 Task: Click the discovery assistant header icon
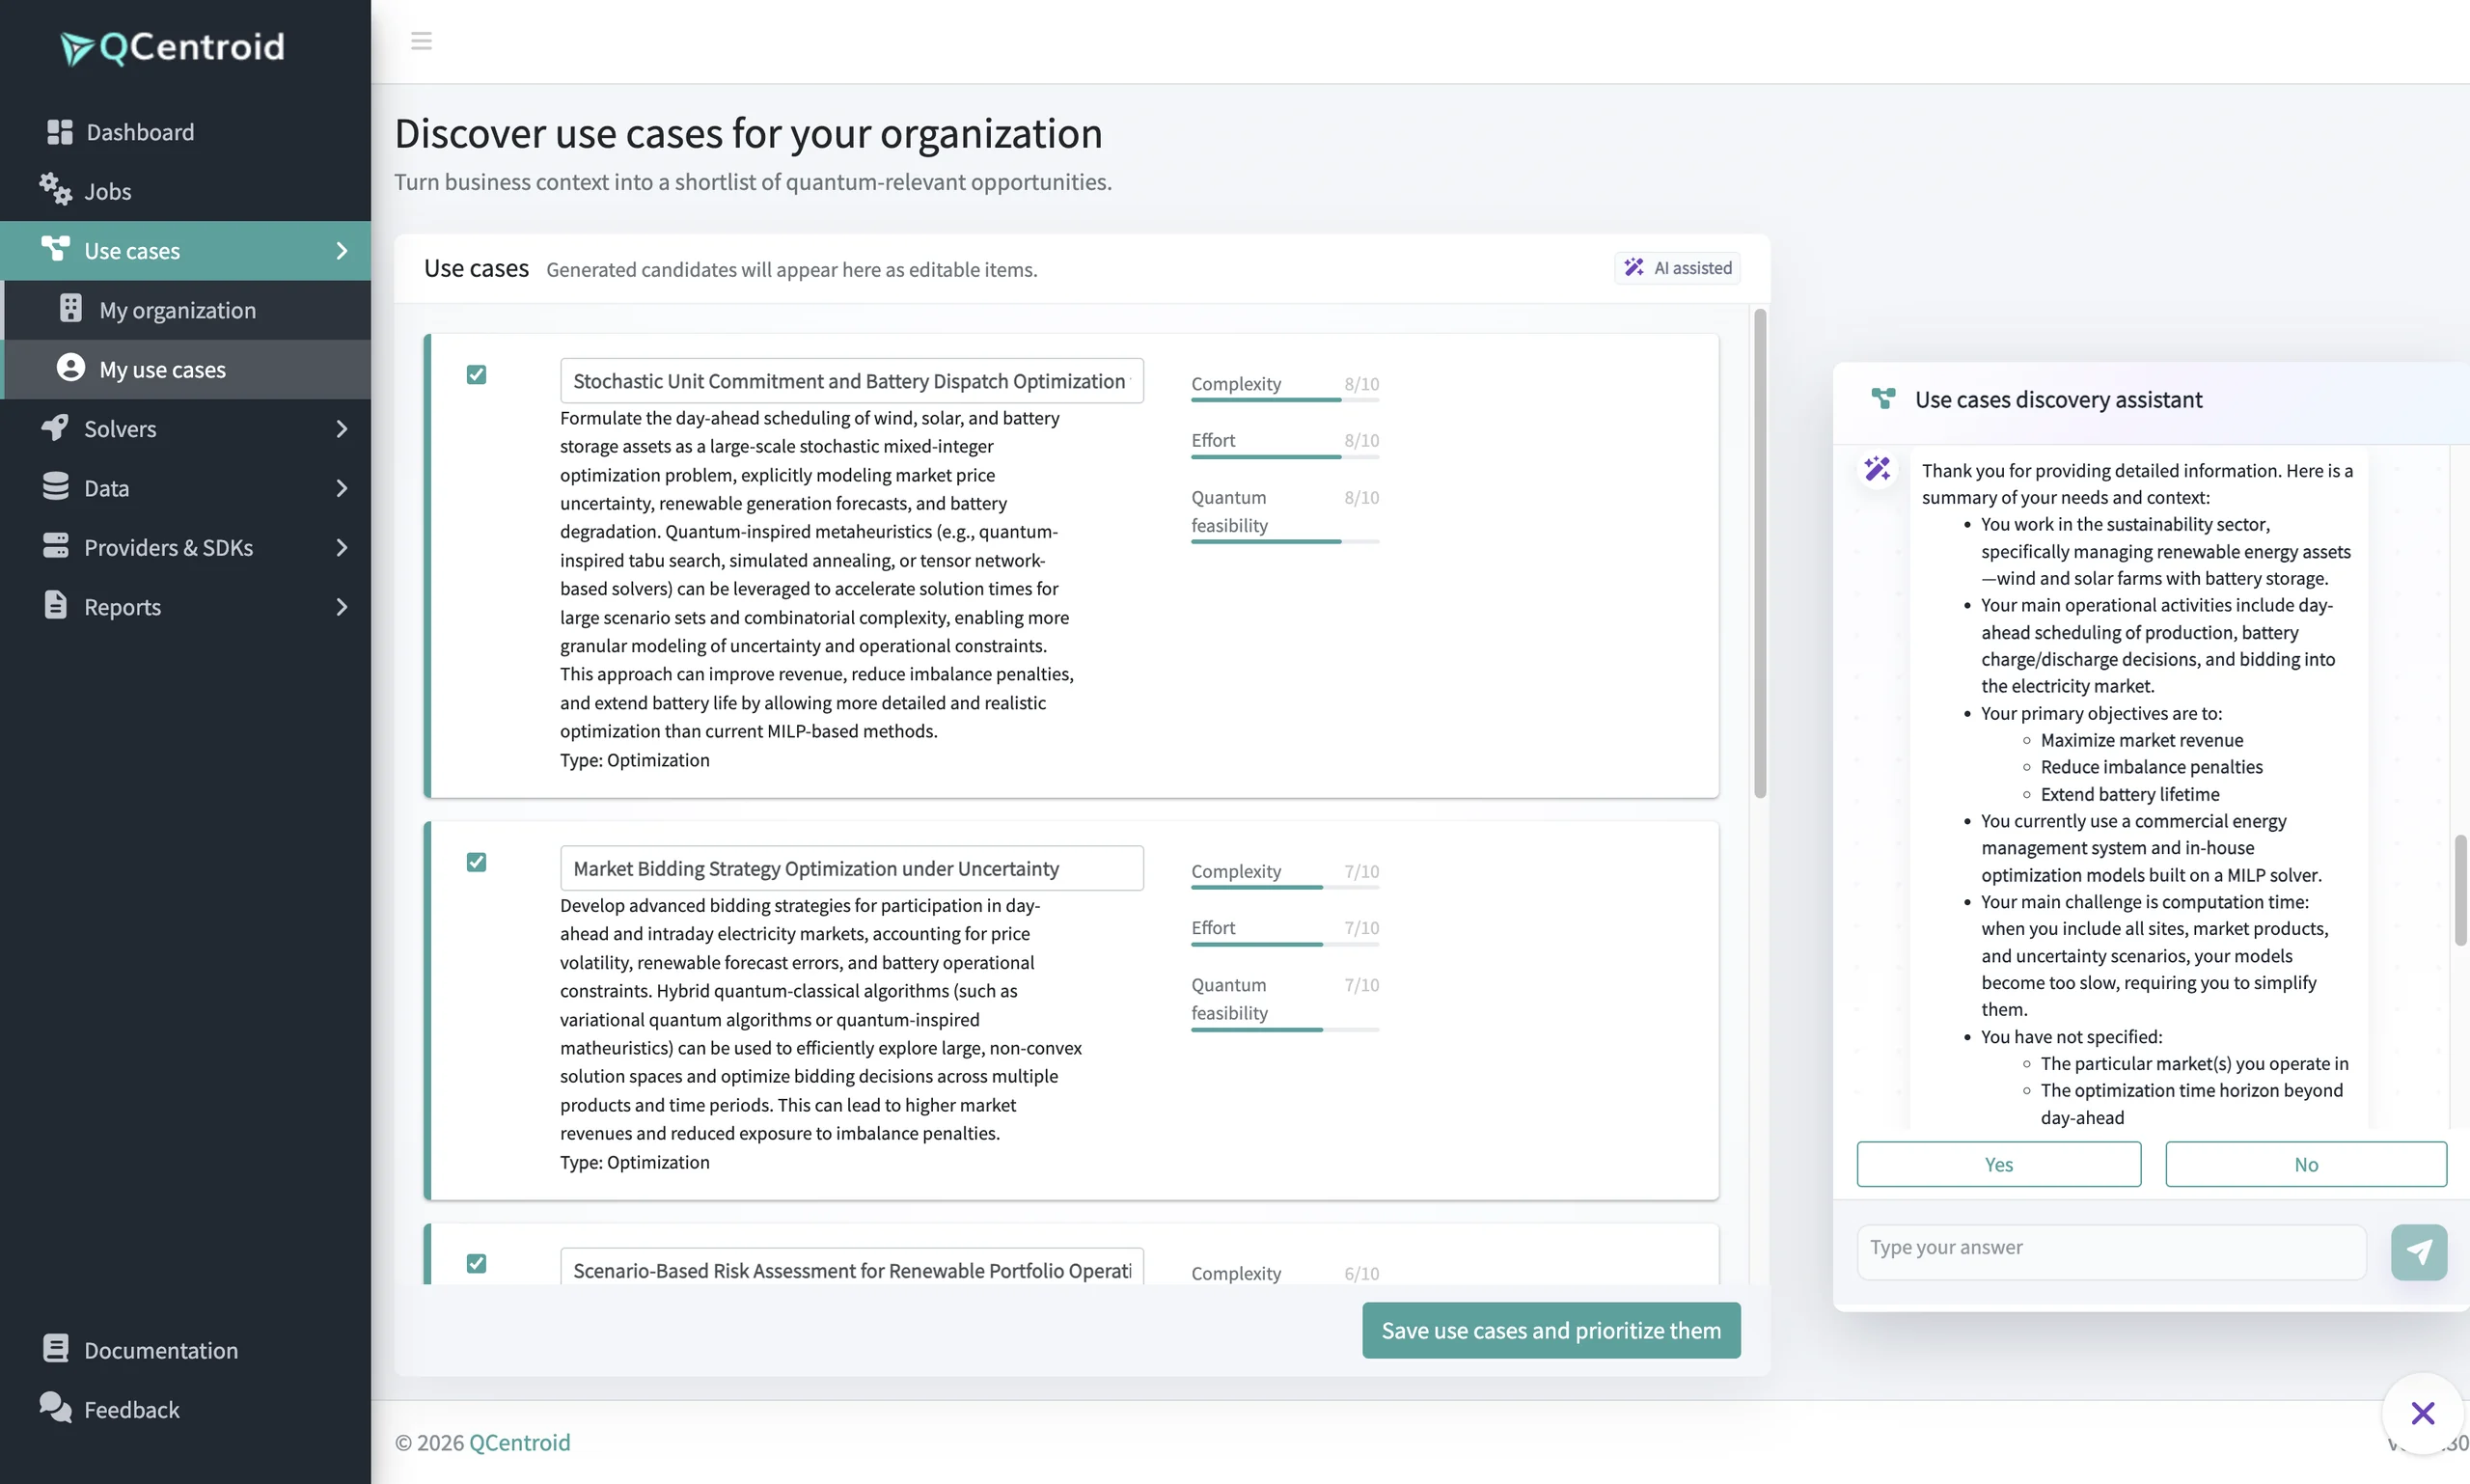pyautogui.click(x=1884, y=399)
